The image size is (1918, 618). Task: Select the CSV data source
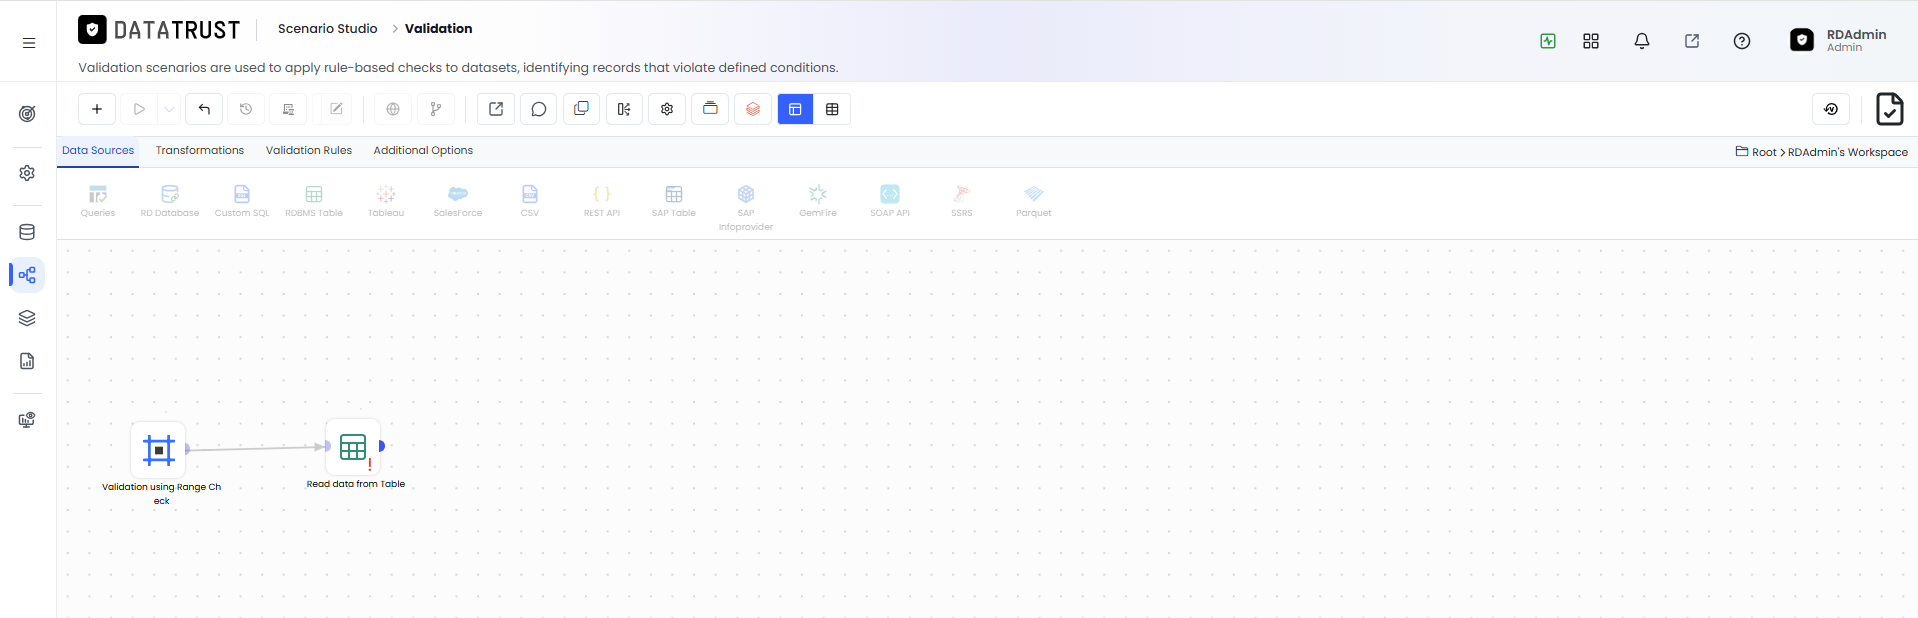point(530,201)
